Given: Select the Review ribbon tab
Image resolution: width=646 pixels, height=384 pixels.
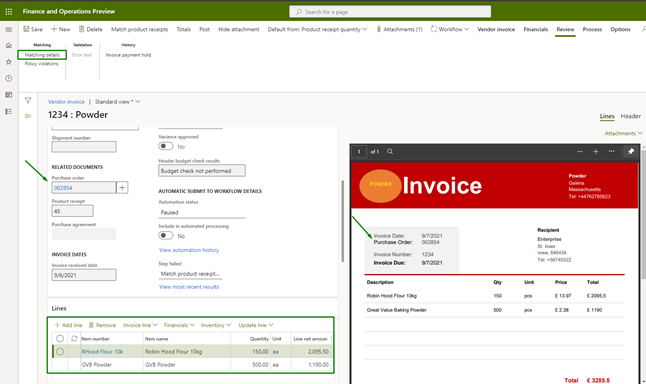Looking at the screenshot, I should pyautogui.click(x=565, y=29).
